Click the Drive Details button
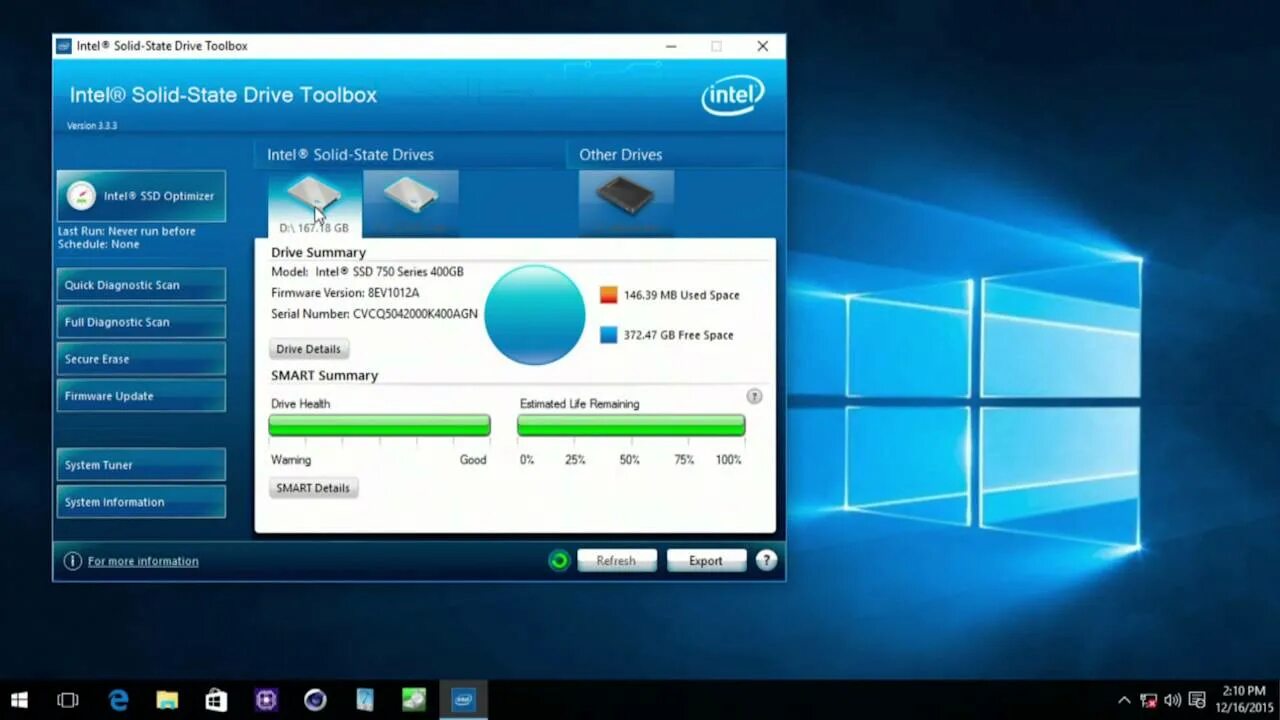 pos(309,349)
